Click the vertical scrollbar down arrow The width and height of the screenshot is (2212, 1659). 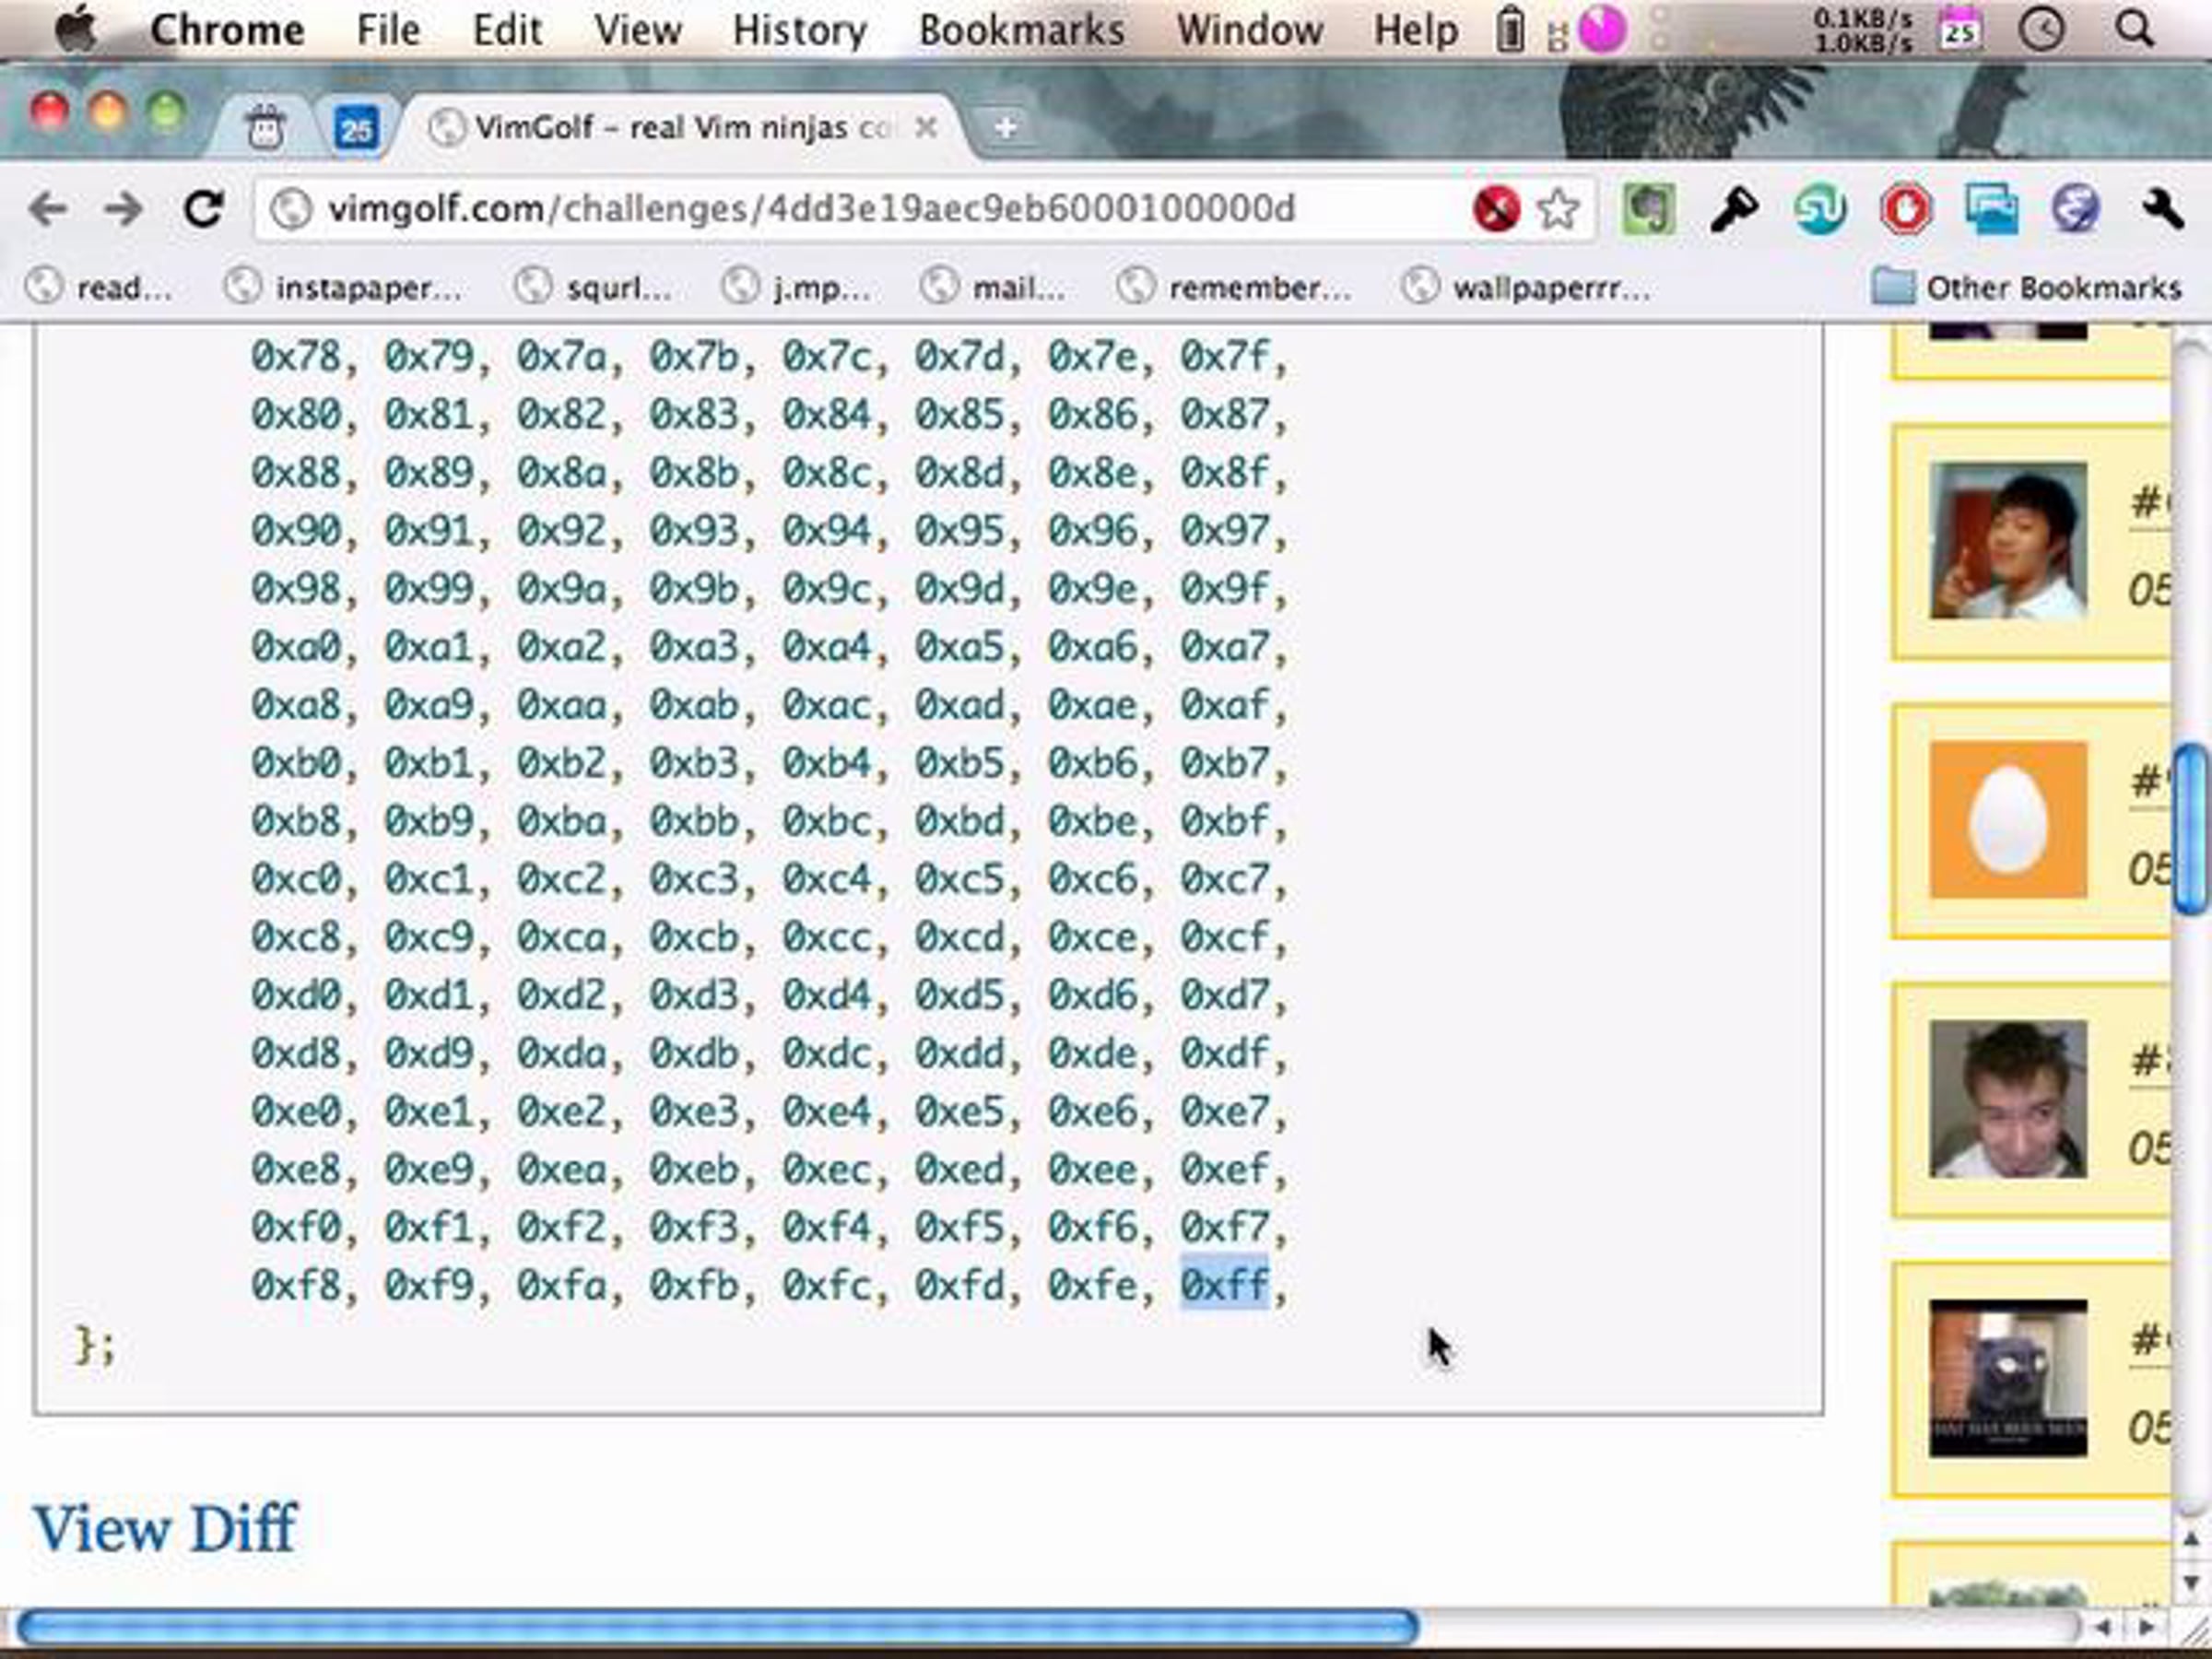point(2190,1584)
